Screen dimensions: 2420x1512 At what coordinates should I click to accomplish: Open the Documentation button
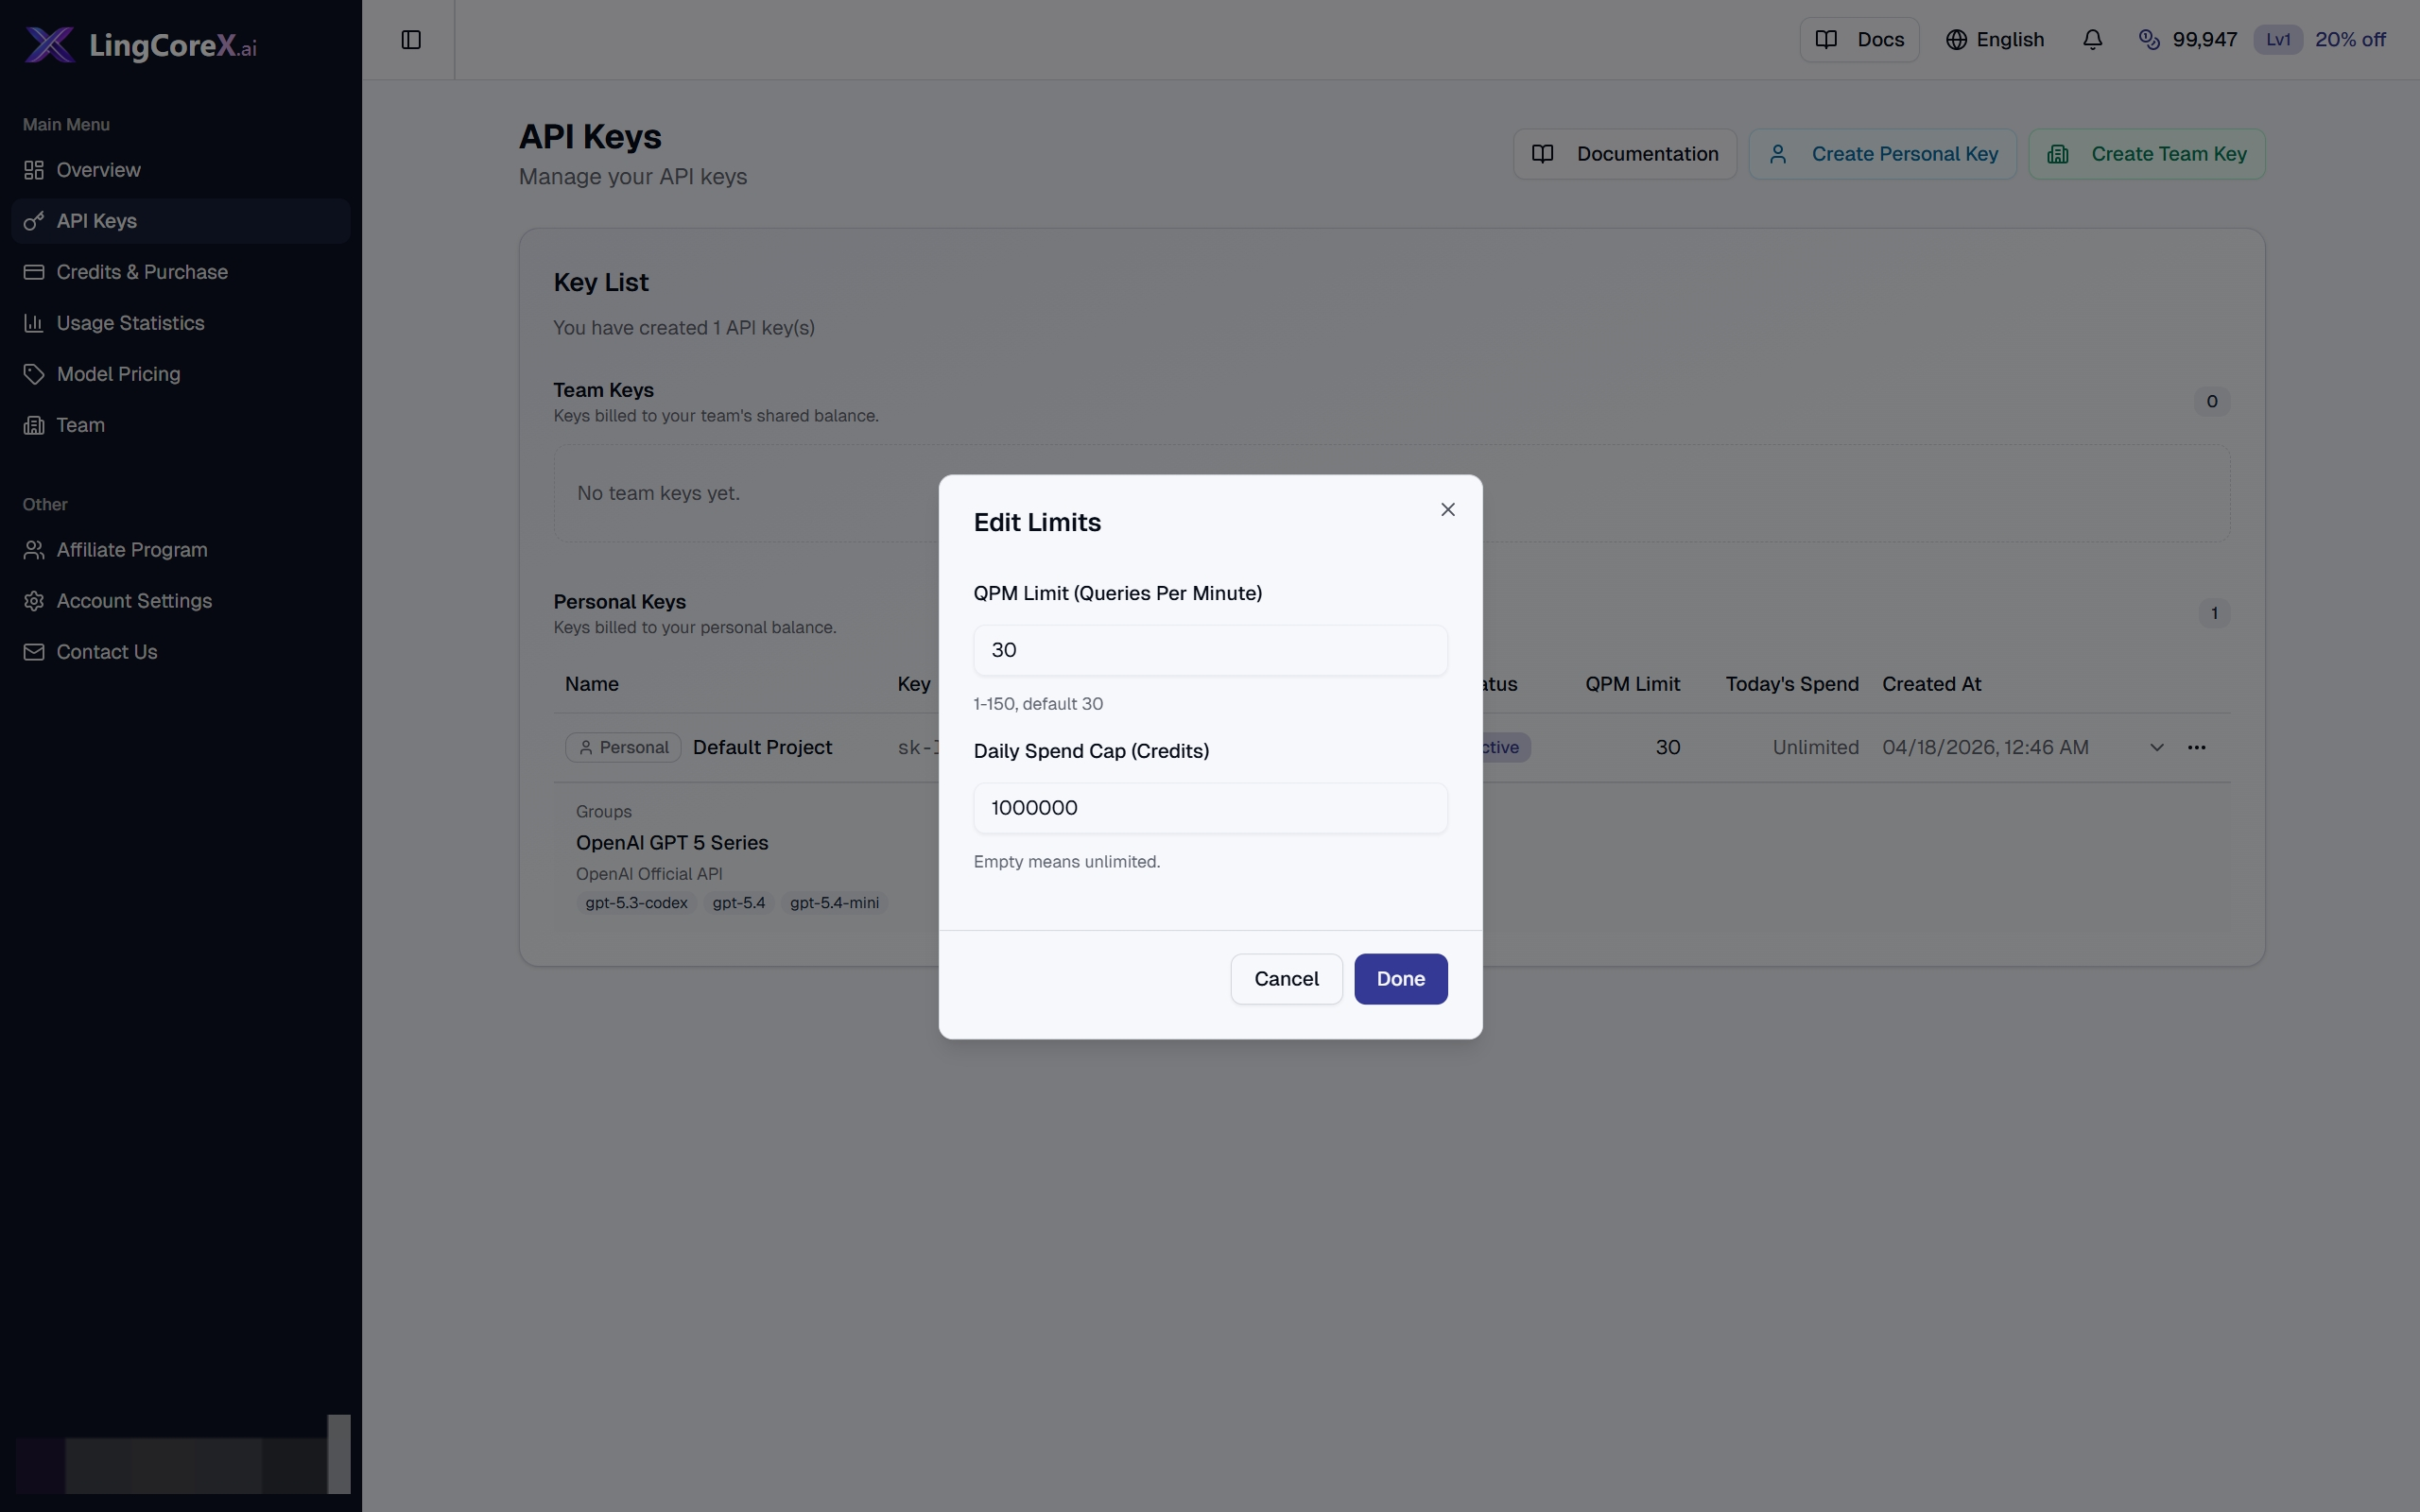coord(1624,154)
